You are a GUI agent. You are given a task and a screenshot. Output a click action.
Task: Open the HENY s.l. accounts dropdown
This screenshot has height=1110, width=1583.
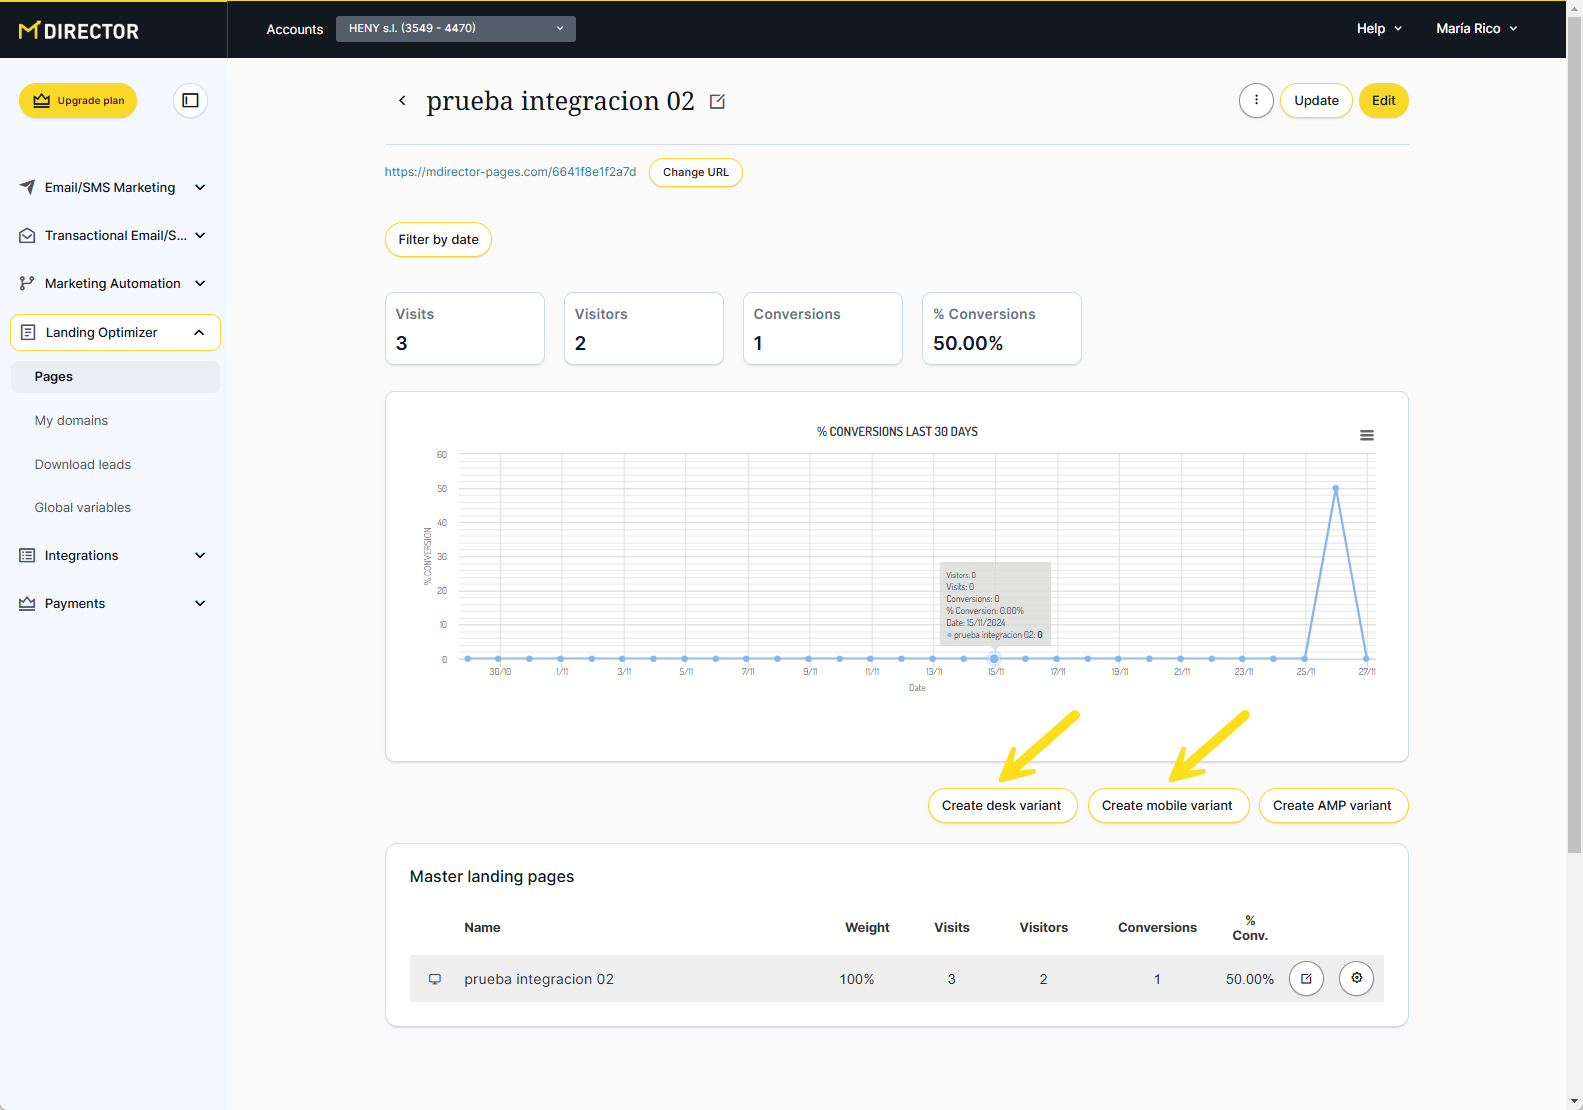[455, 28]
